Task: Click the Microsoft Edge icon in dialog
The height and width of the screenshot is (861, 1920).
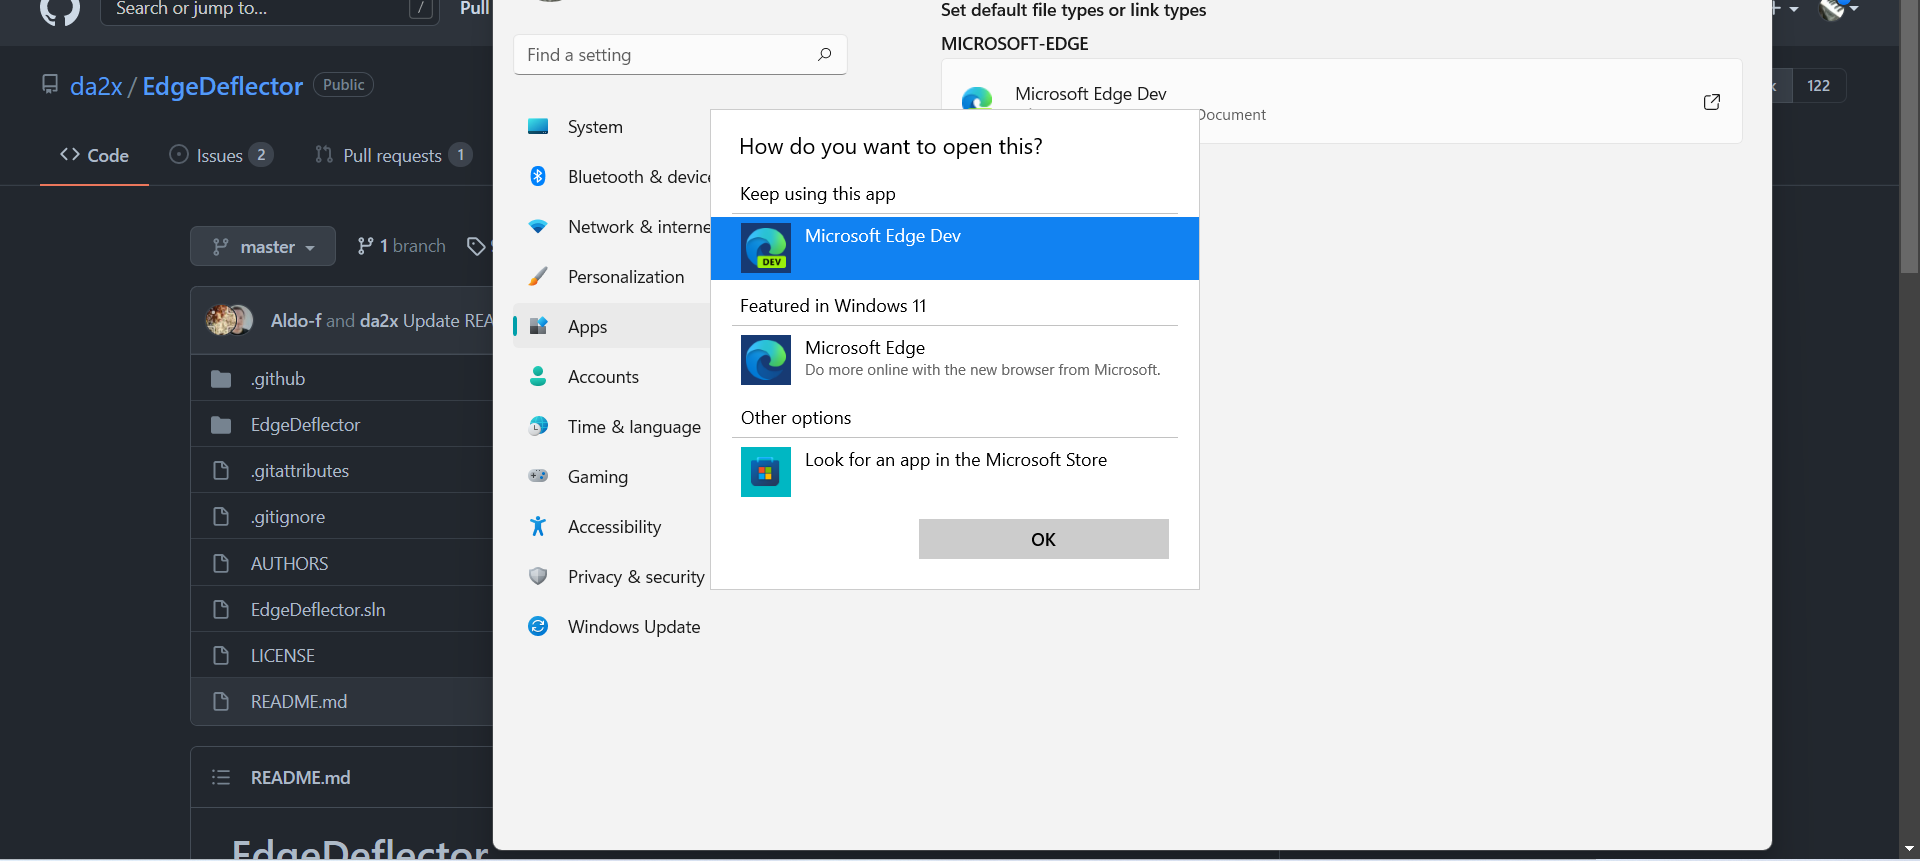Action: click(766, 360)
